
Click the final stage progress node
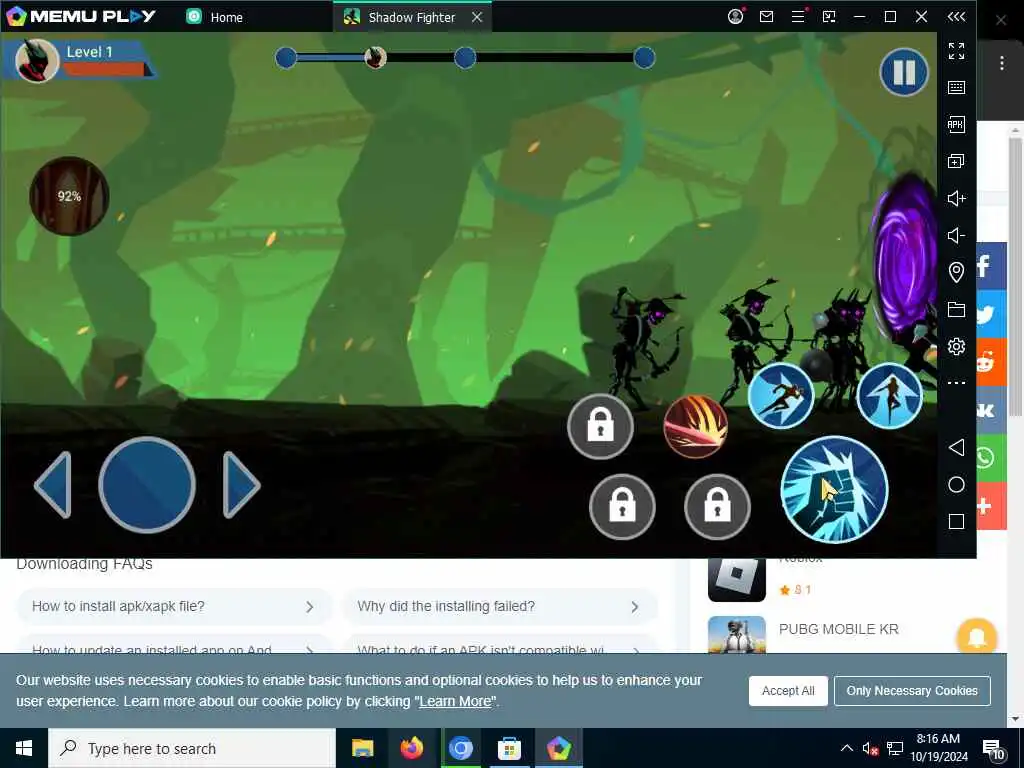click(x=644, y=58)
